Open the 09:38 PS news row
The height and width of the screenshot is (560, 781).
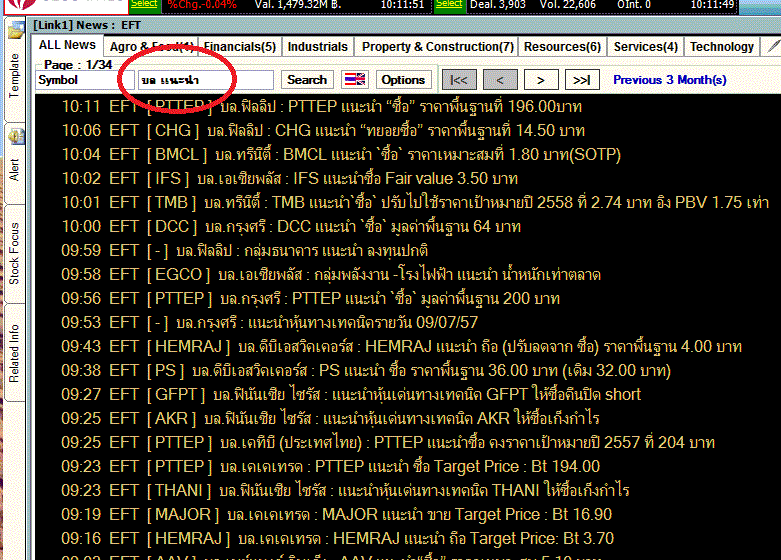pyautogui.click(x=366, y=370)
